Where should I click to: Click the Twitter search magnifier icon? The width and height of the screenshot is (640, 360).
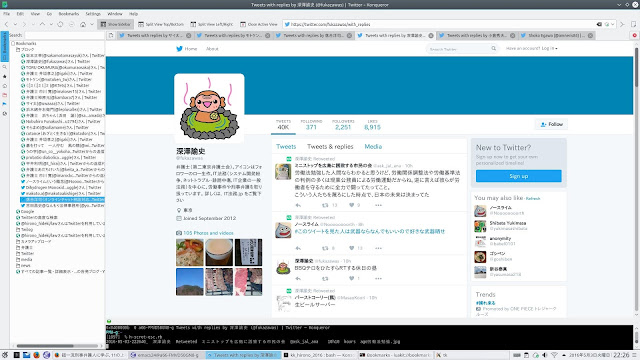tap(493, 49)
